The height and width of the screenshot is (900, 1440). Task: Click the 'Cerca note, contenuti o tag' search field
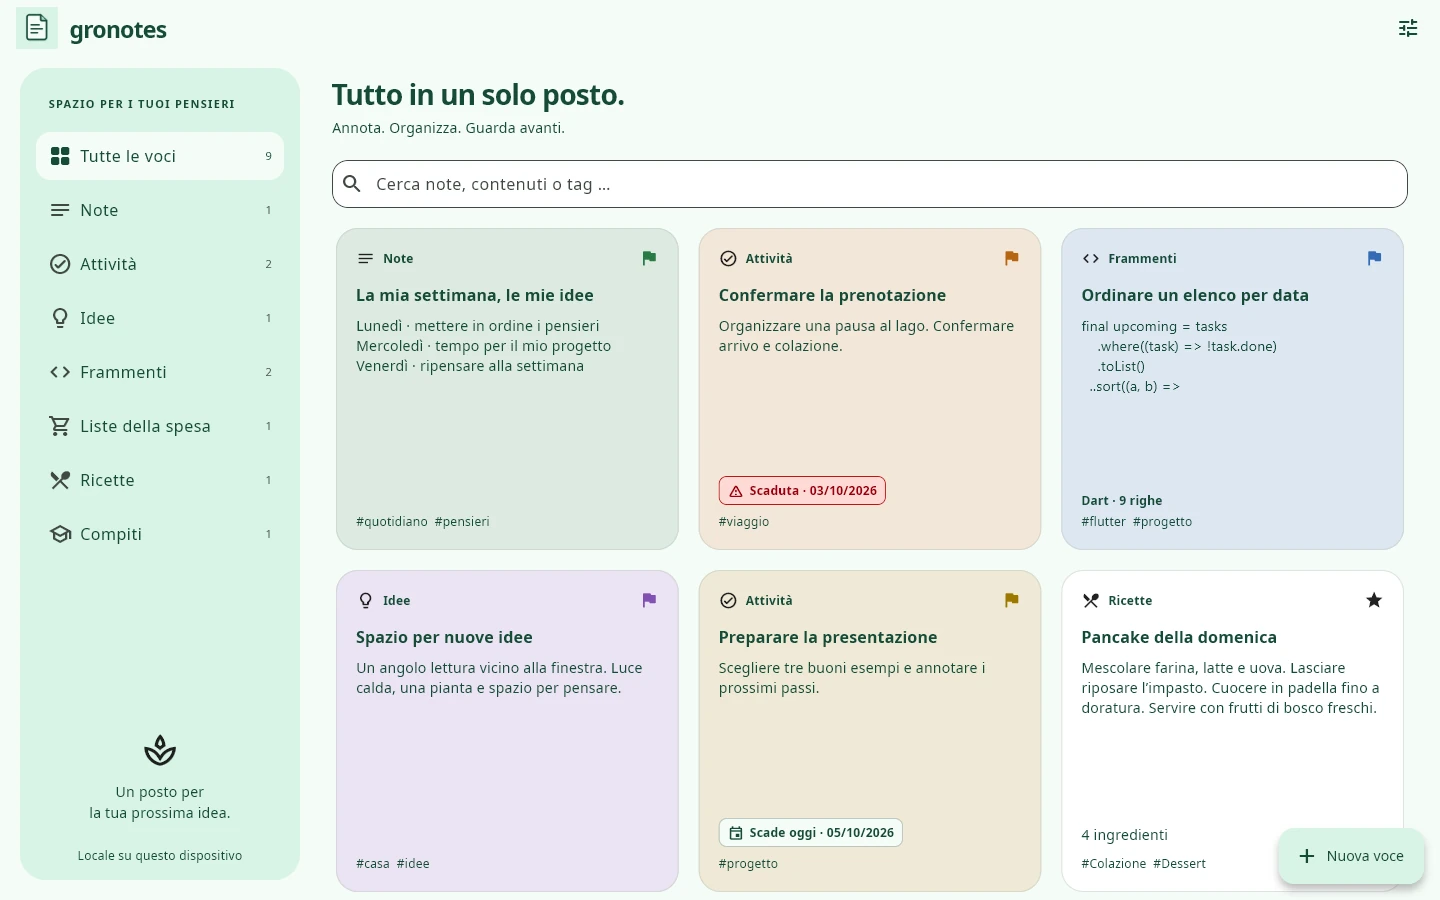[870, 184]
